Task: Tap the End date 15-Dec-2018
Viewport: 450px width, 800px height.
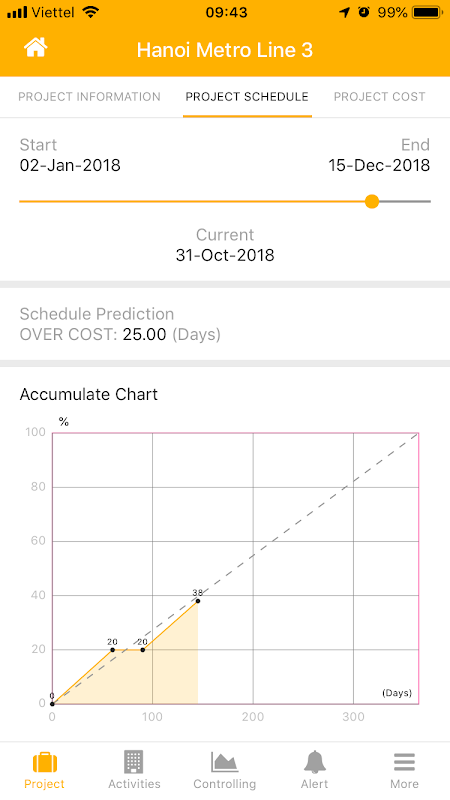Action: coord(379,165)
